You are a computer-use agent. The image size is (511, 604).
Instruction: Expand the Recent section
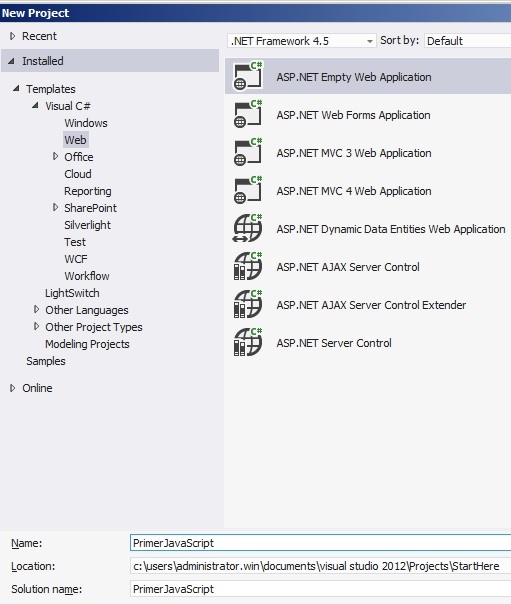pos(12,36)
